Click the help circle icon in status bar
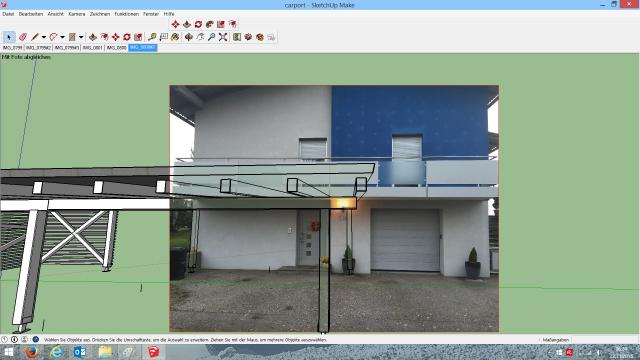640x360 pixels. 36,339
